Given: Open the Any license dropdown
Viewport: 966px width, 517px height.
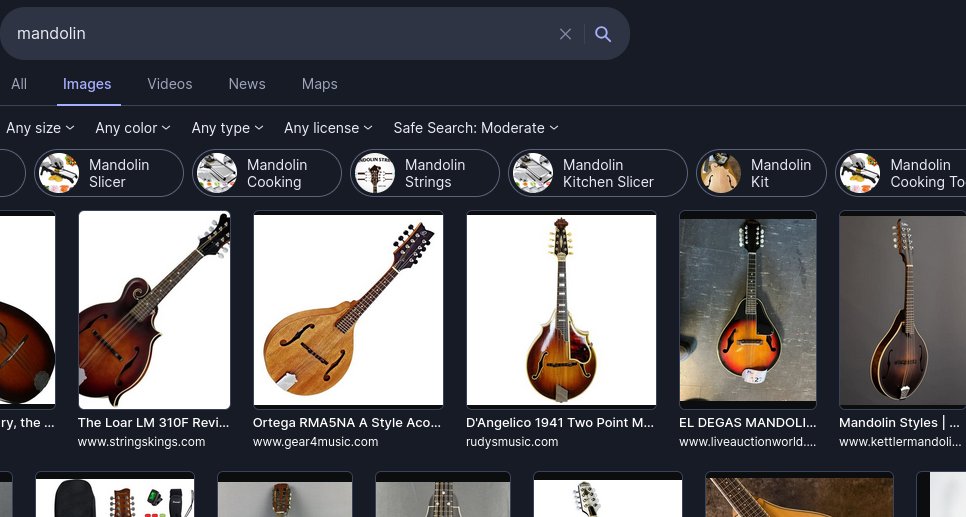Looking at the screenshot, I should 328,128.
